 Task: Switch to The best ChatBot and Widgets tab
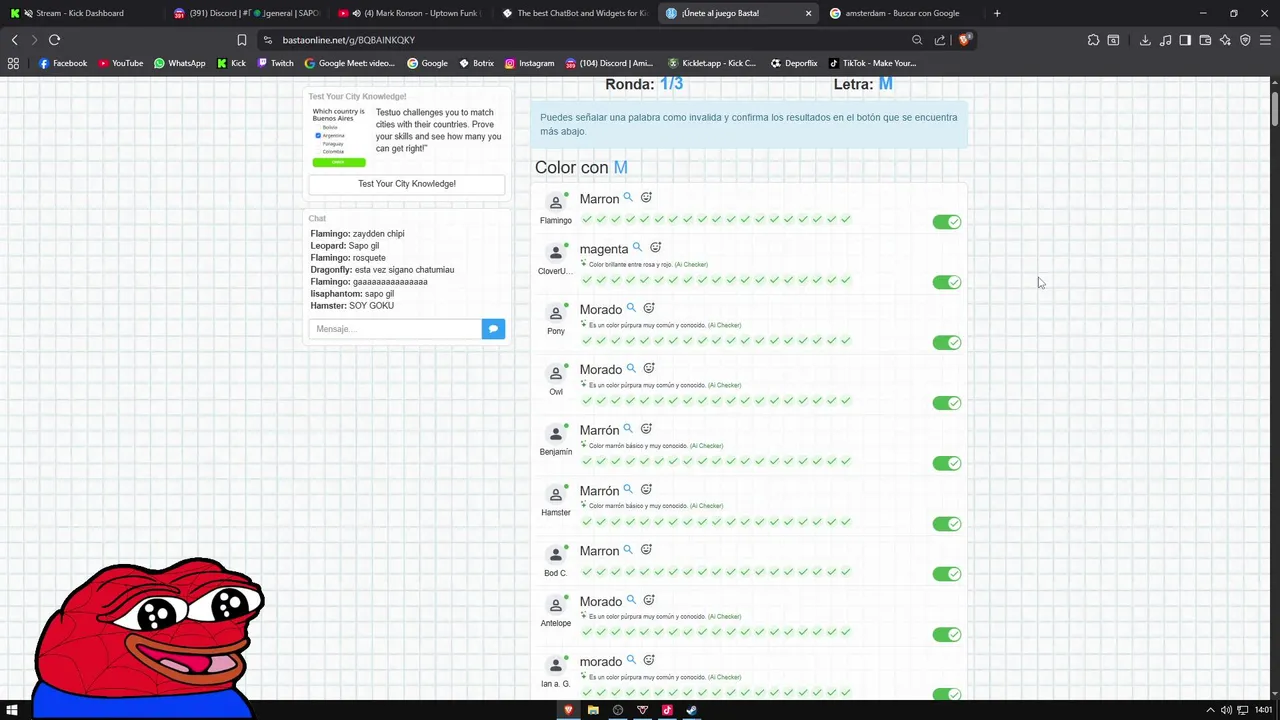pyautogui.click(x=573, y=13)
